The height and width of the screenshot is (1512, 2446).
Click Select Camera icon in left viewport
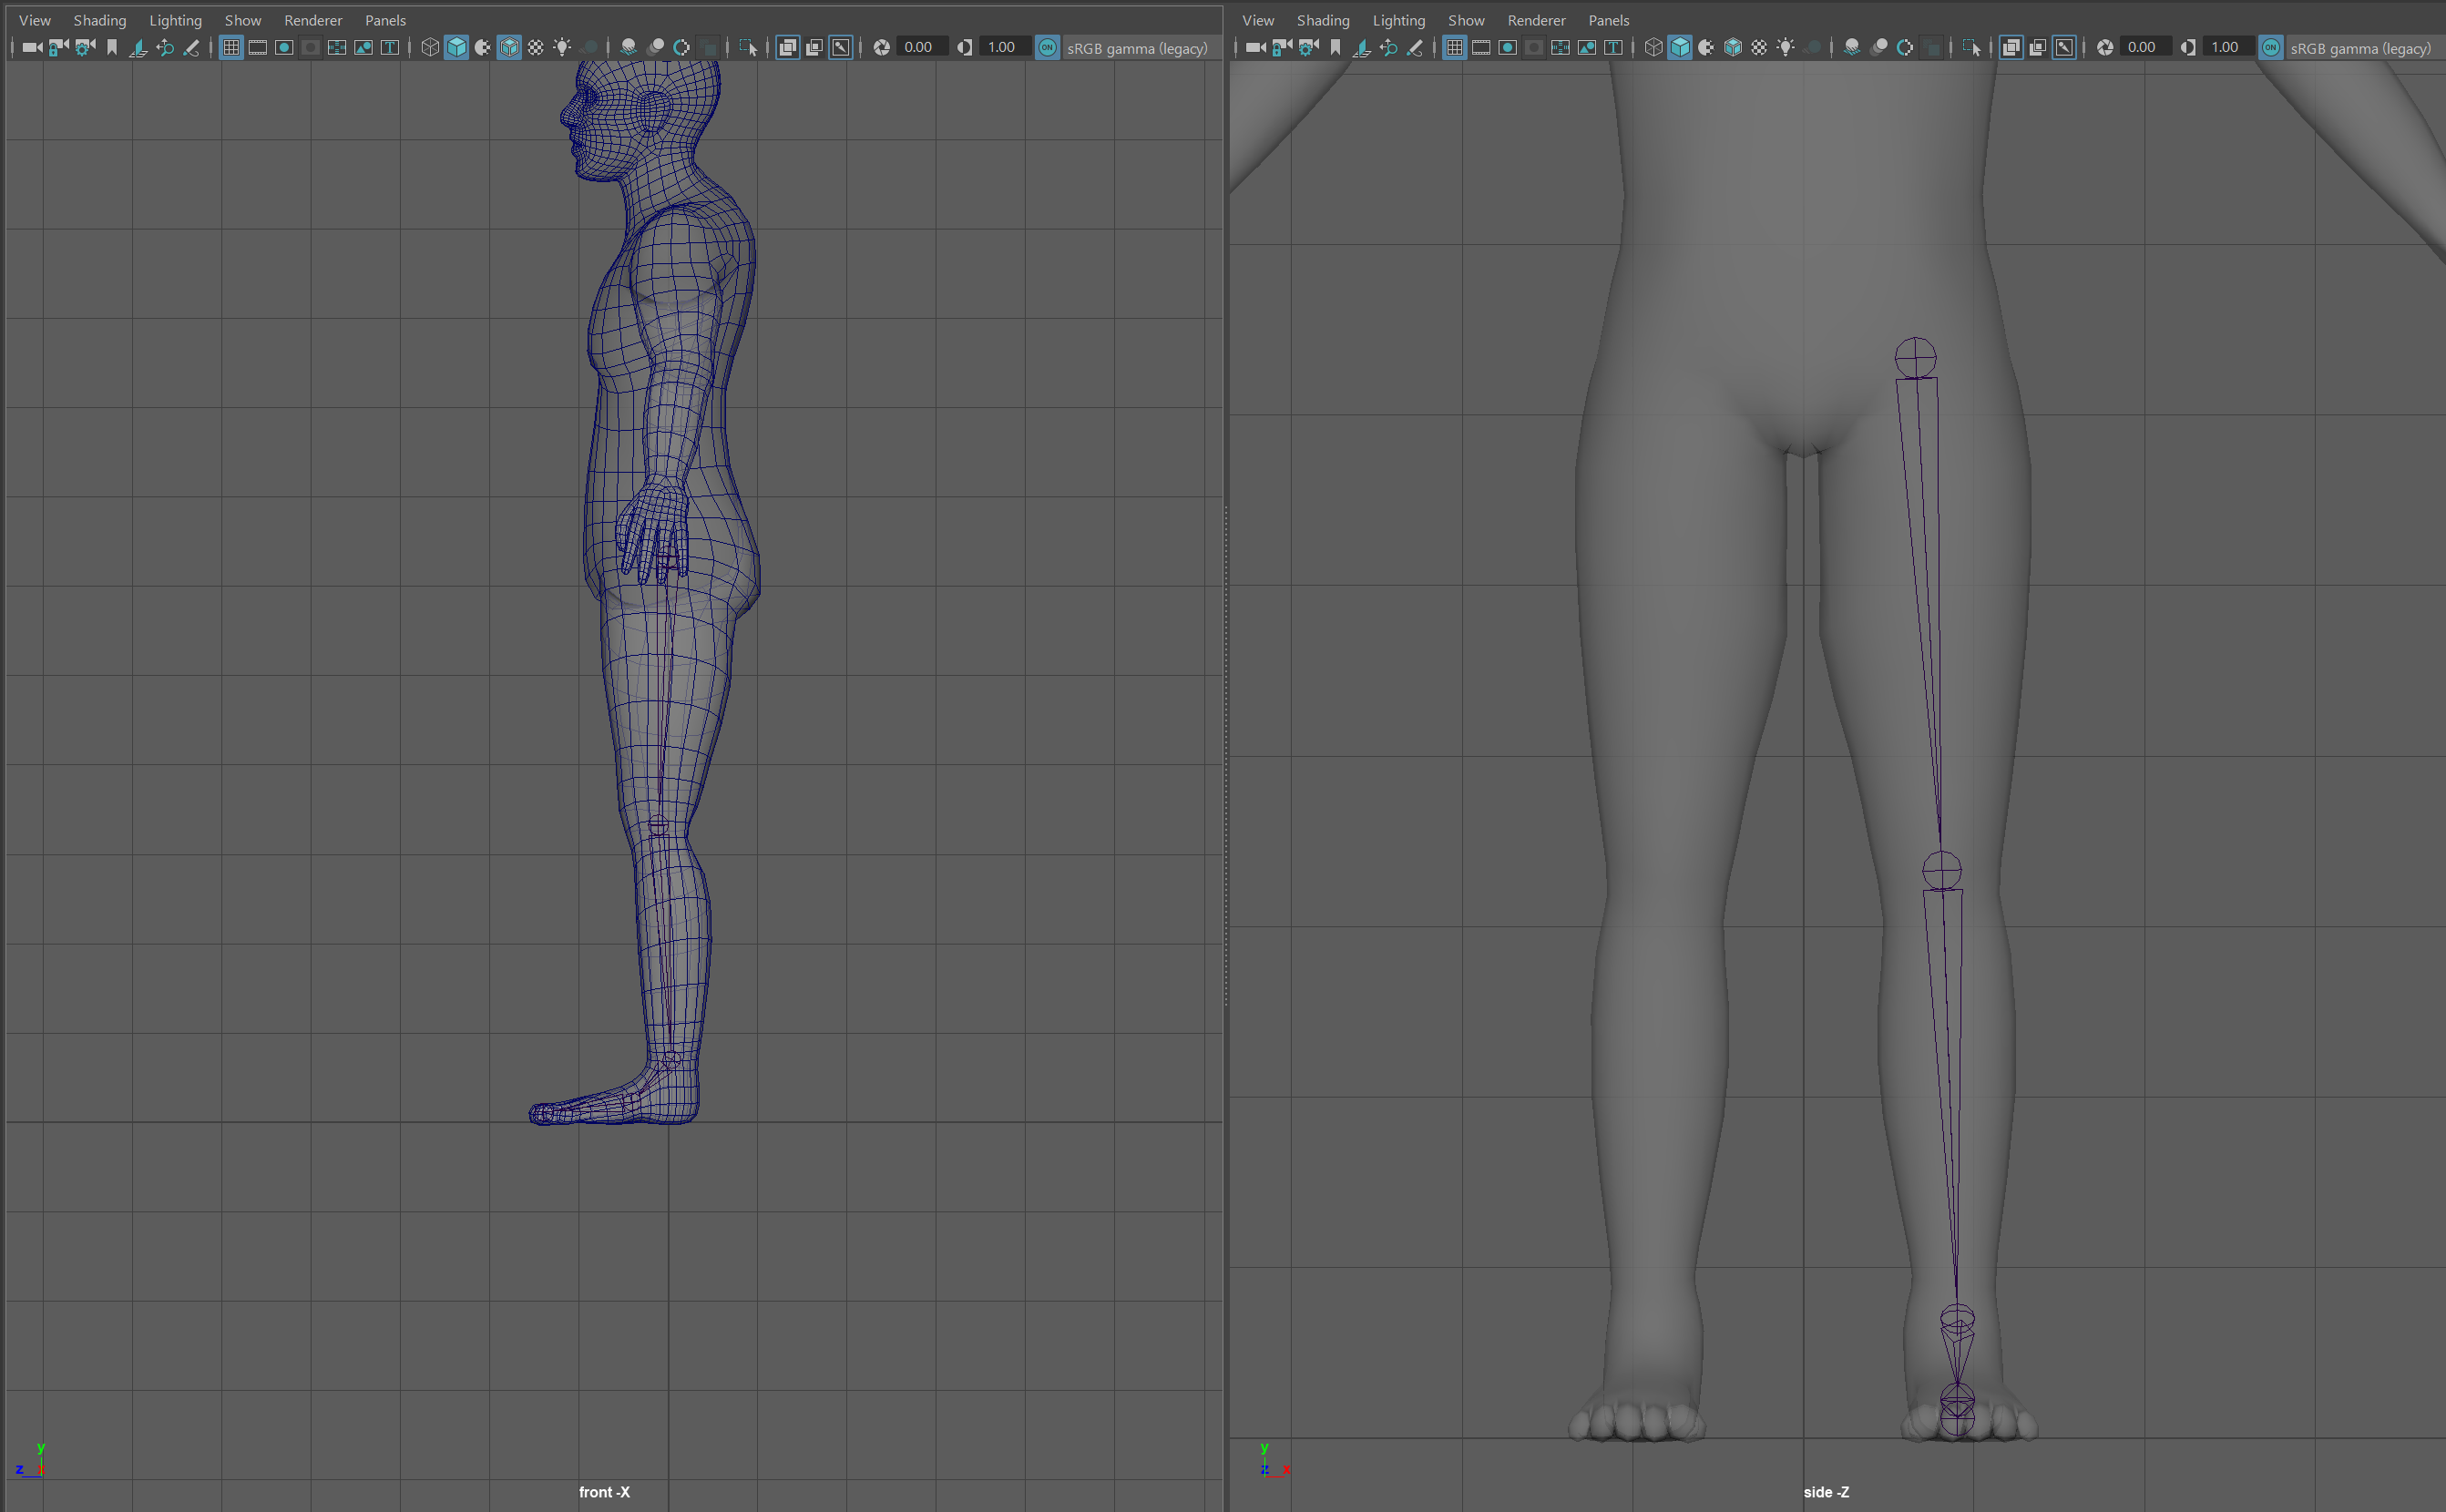point(32,47)
